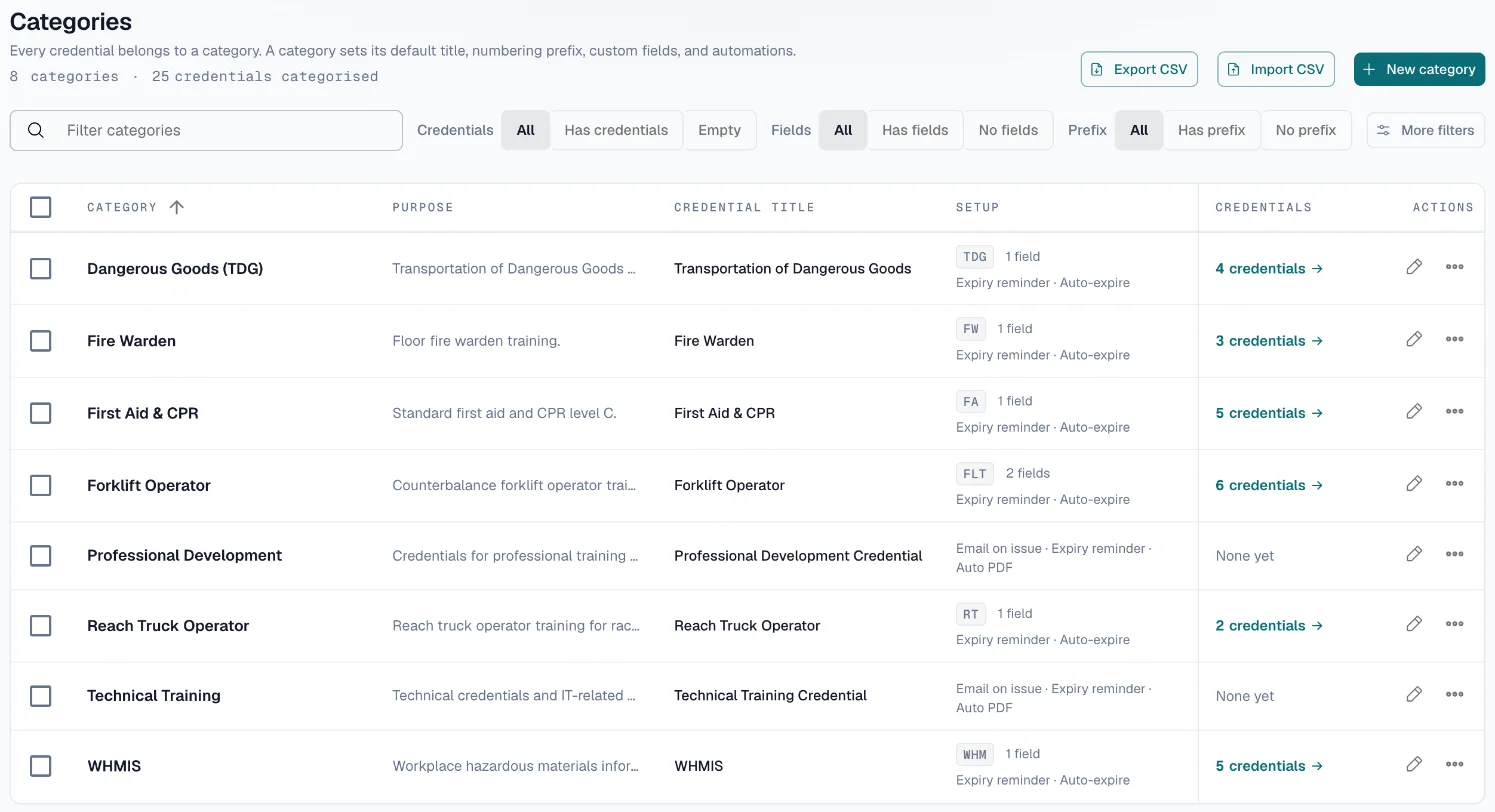Click the pencil icon for Technical Training
The height and width of the screenshot is (812, 1495).
pos(1414,694)
